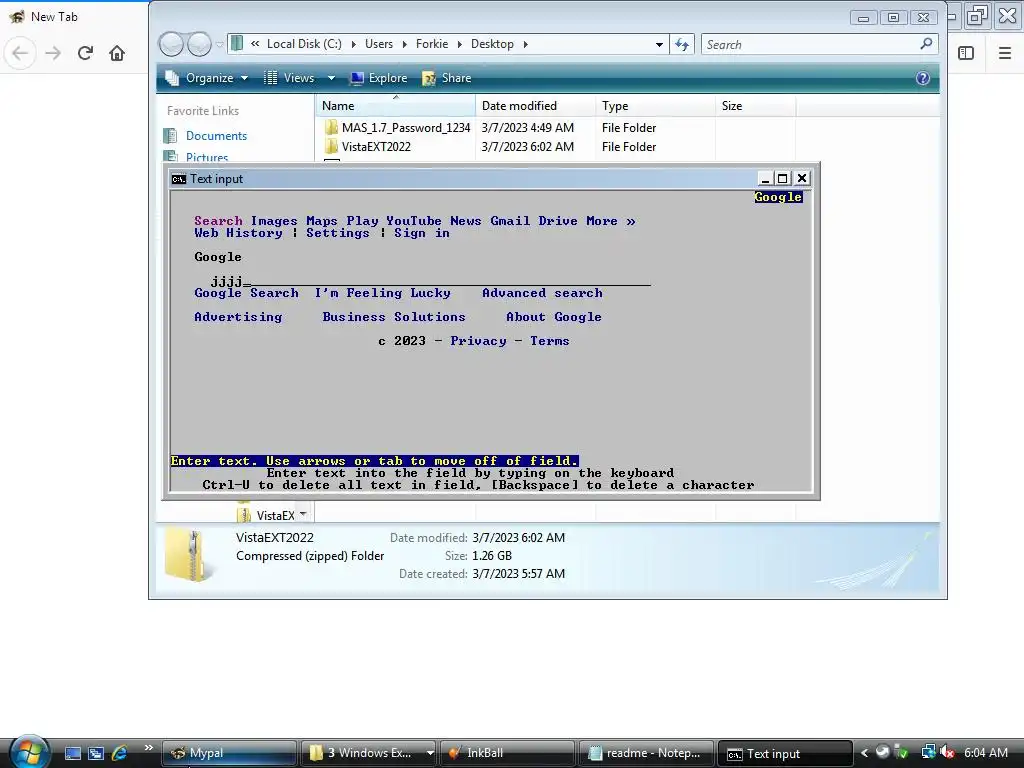The width and height of the screenshot is (1024, 768).
Task: Open the Windows Explorer taskbar group dropdown
Action: [430, 753]
